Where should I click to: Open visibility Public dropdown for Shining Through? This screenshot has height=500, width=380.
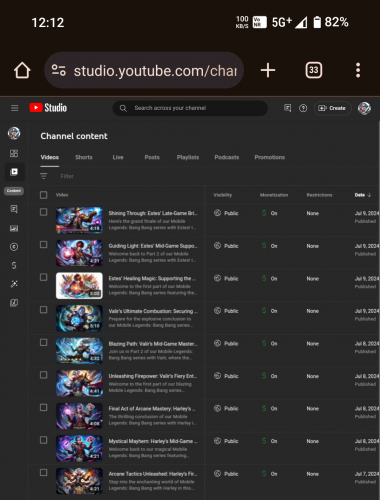coord(226,213)
